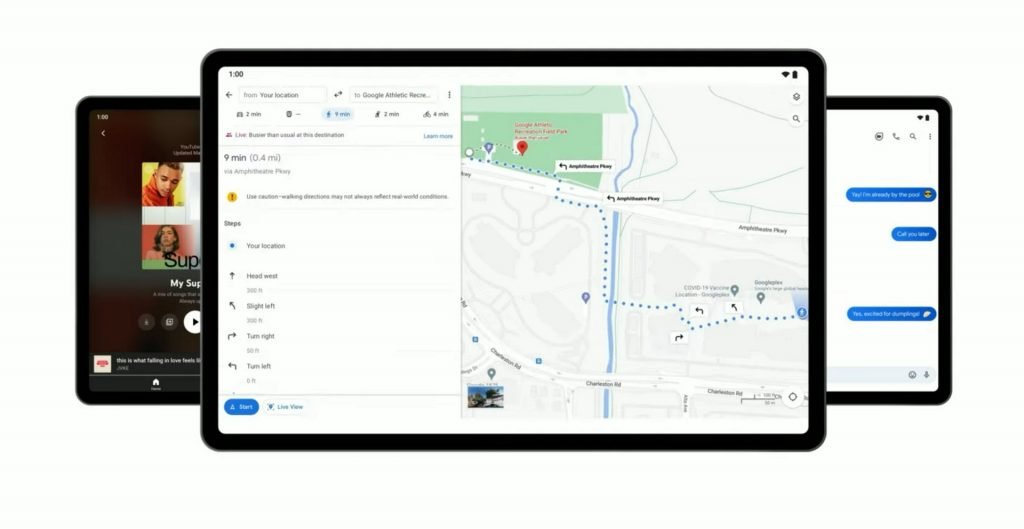Click the map search magnifier icon
The width and height of the screenshot is (1024, 529).
(x=796, y=119)
